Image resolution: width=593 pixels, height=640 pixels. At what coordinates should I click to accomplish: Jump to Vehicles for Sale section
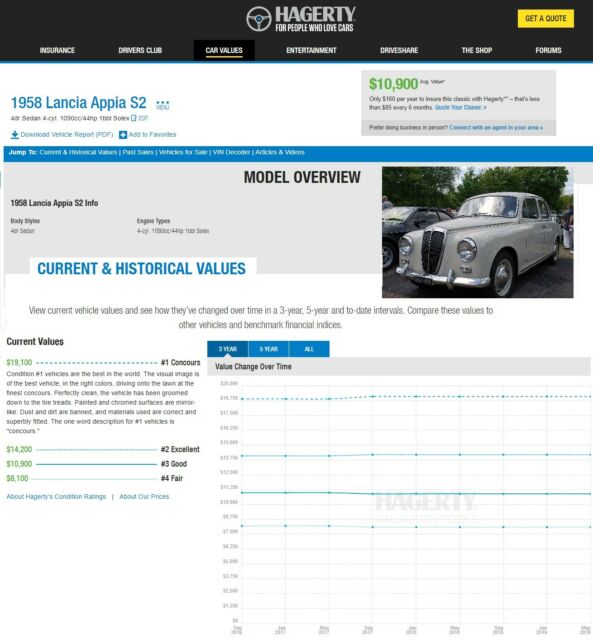click(x=183, y=152)
